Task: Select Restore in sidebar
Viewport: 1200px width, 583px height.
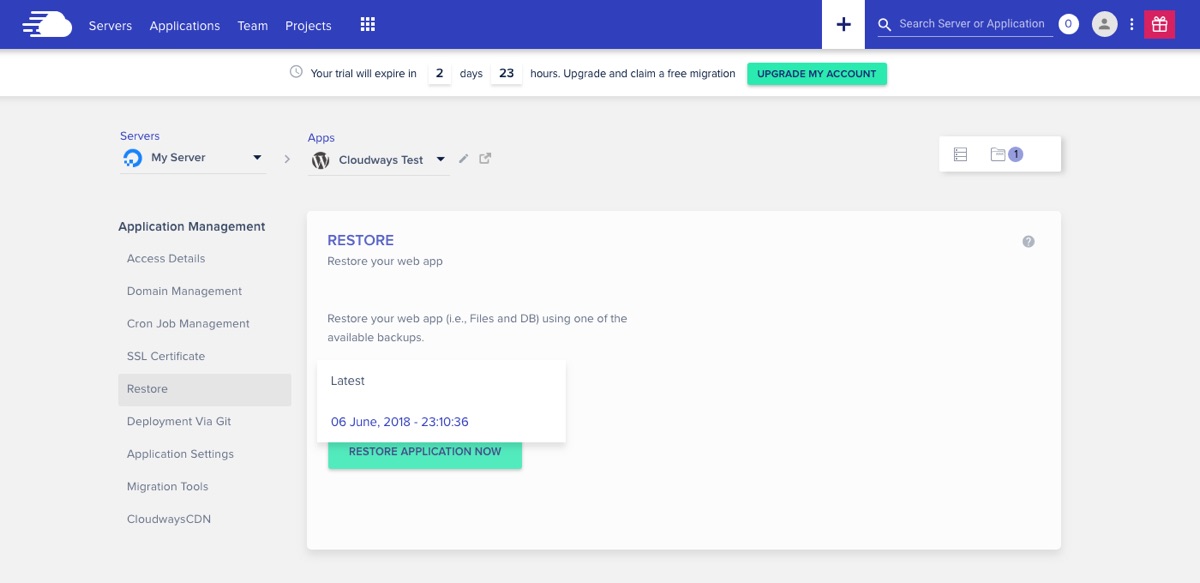Action: tap(204, 389)
